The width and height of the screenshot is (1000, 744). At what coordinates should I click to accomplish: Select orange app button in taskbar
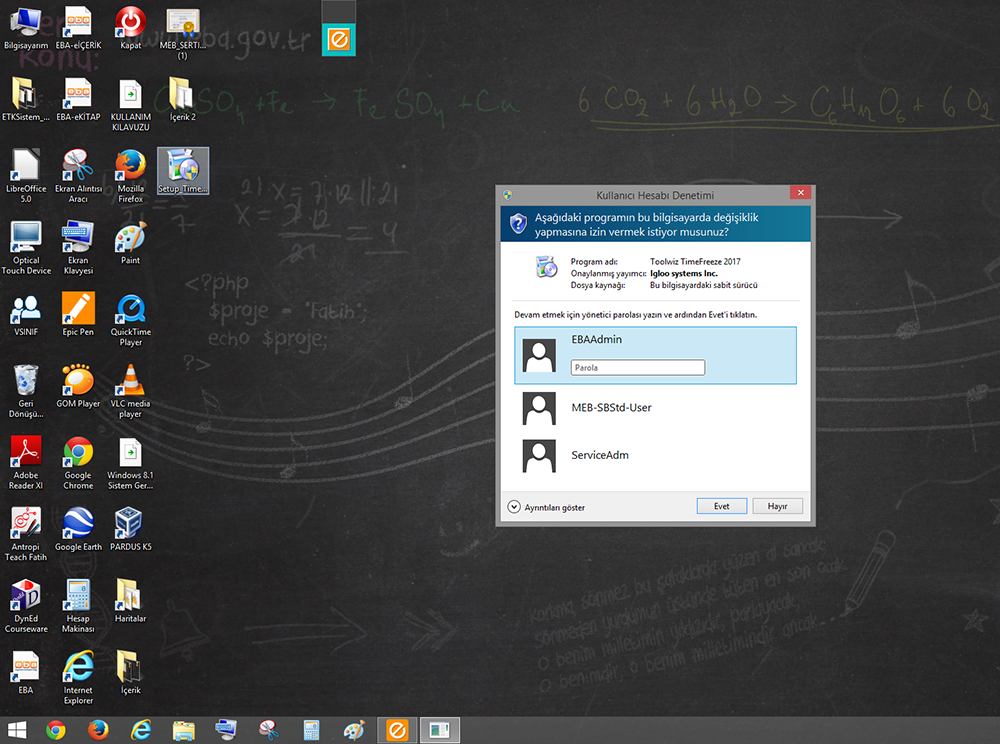click(397, 730)
